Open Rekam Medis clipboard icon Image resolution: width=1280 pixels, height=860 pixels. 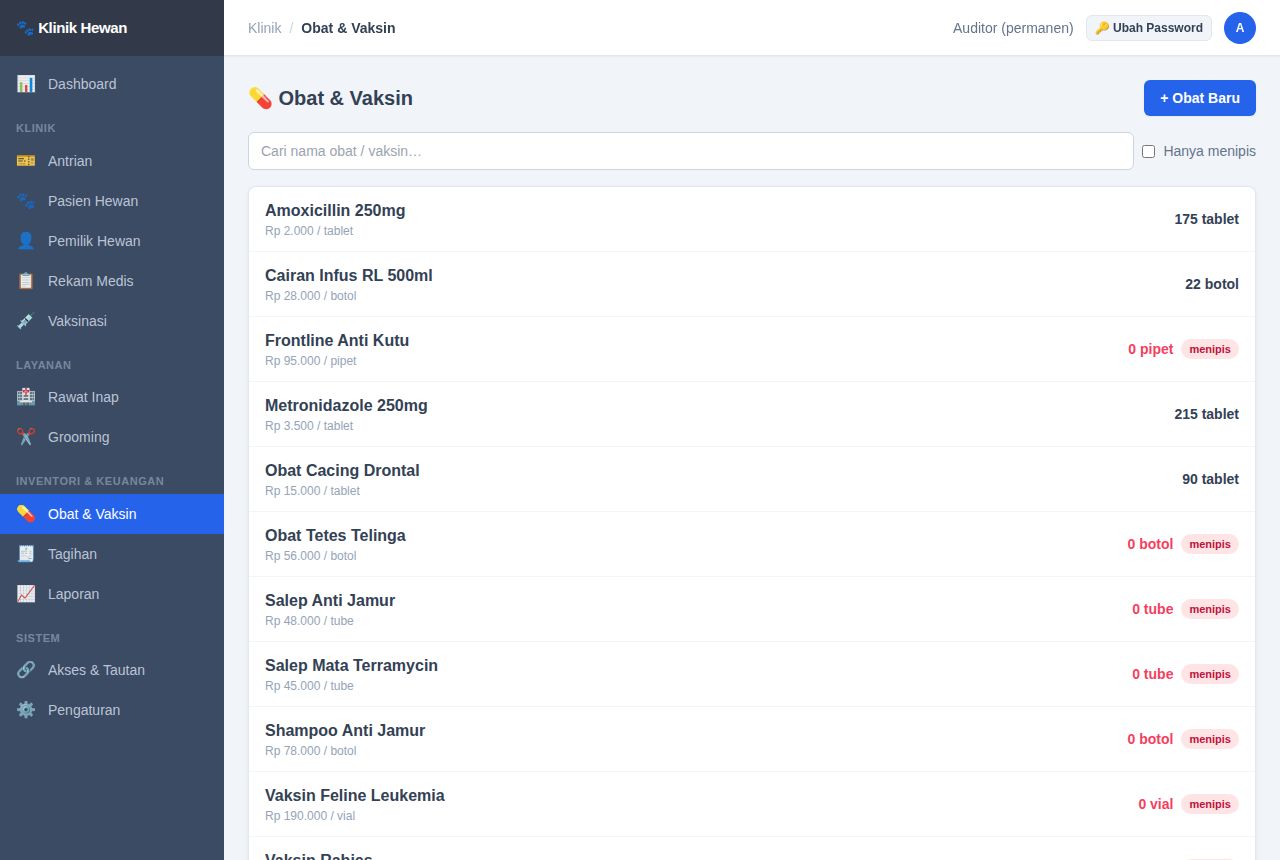tap(26, 281)
